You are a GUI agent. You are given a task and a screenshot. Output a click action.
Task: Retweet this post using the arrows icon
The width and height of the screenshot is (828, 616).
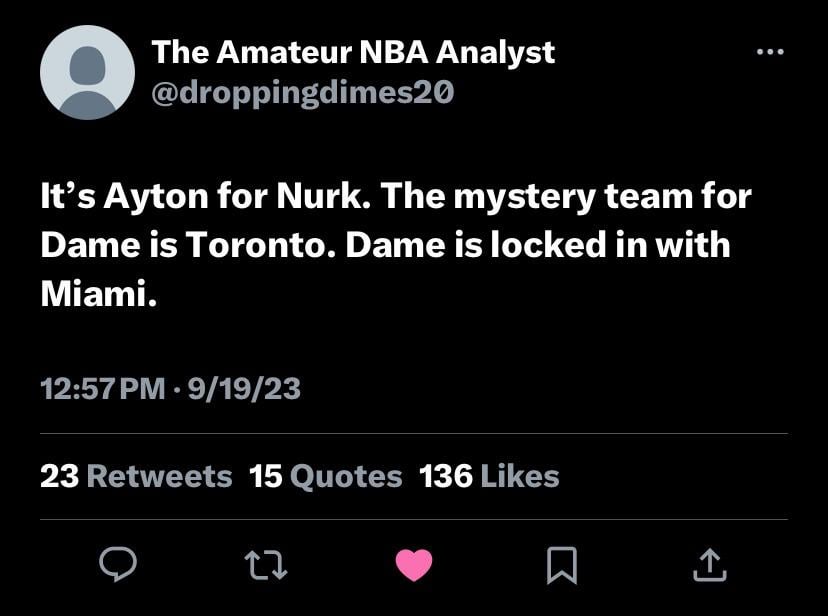[267, 567]
